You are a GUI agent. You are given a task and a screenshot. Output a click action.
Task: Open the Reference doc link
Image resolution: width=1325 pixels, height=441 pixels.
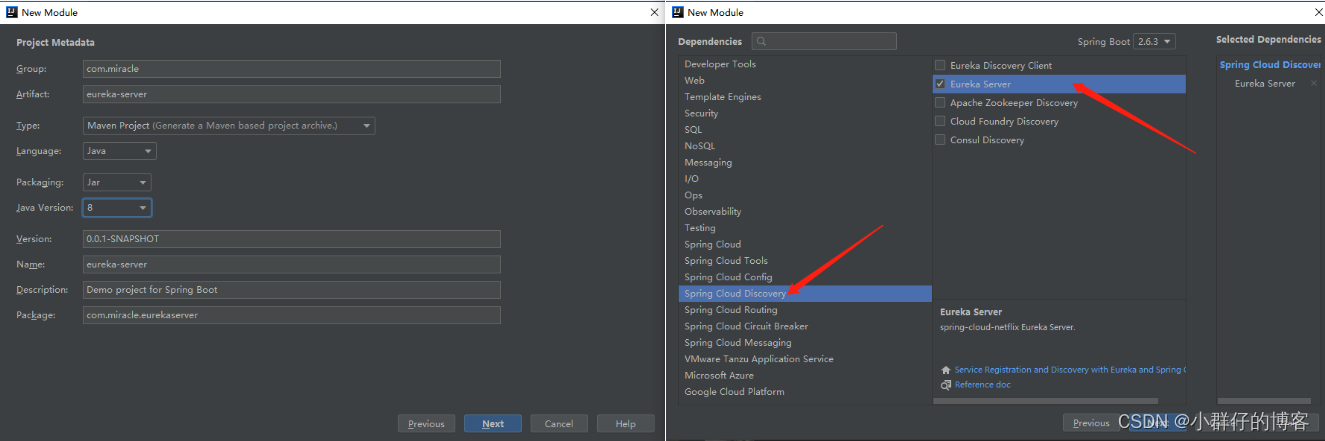[983, 385]
